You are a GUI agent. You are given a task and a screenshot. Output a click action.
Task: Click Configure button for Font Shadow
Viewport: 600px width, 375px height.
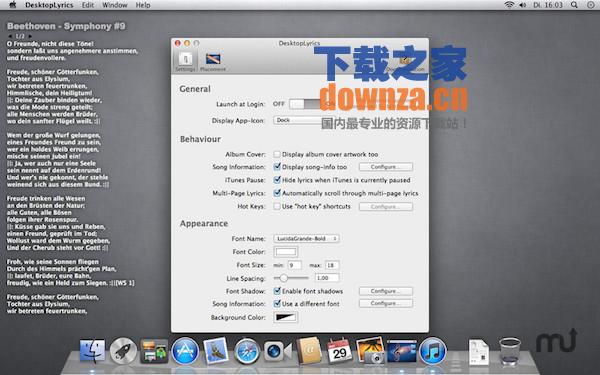click(386, 291)
